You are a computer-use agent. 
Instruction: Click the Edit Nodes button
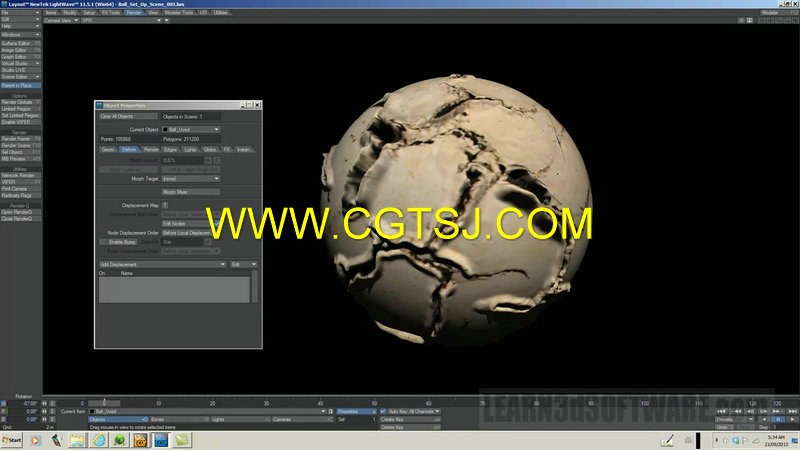pos(187,223)
